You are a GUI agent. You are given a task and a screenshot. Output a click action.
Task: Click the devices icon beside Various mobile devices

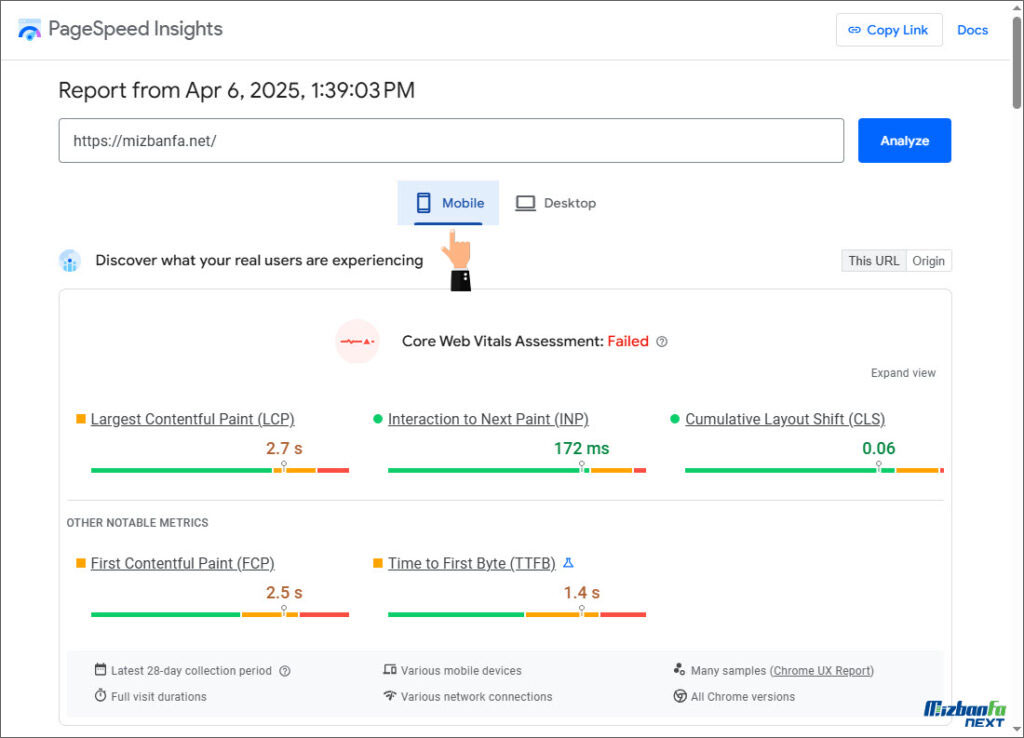pos(390,669)
